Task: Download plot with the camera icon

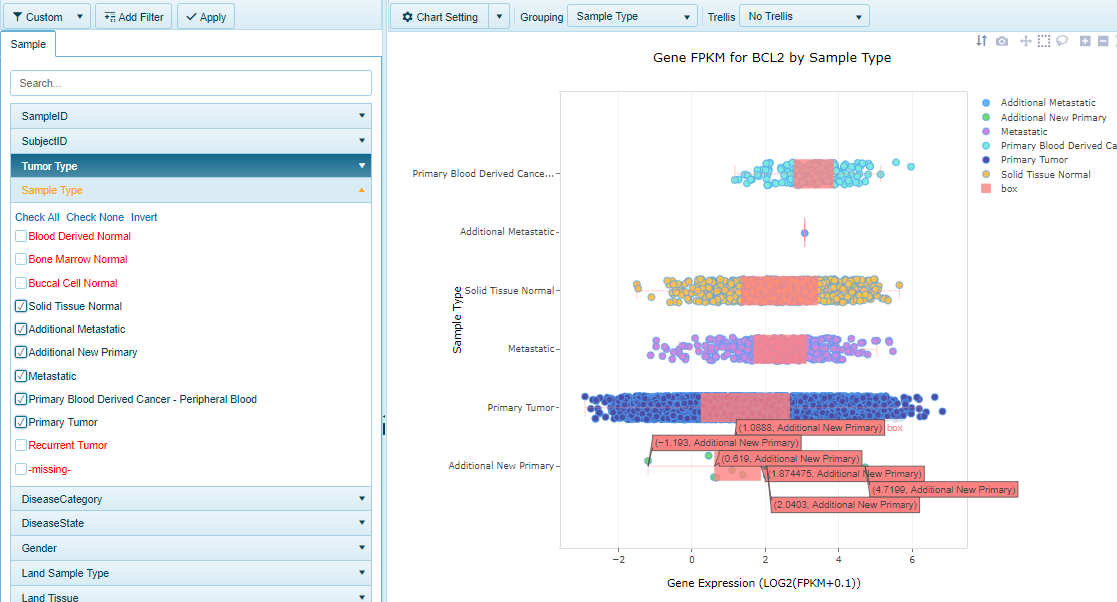Action: [1002, 41]
